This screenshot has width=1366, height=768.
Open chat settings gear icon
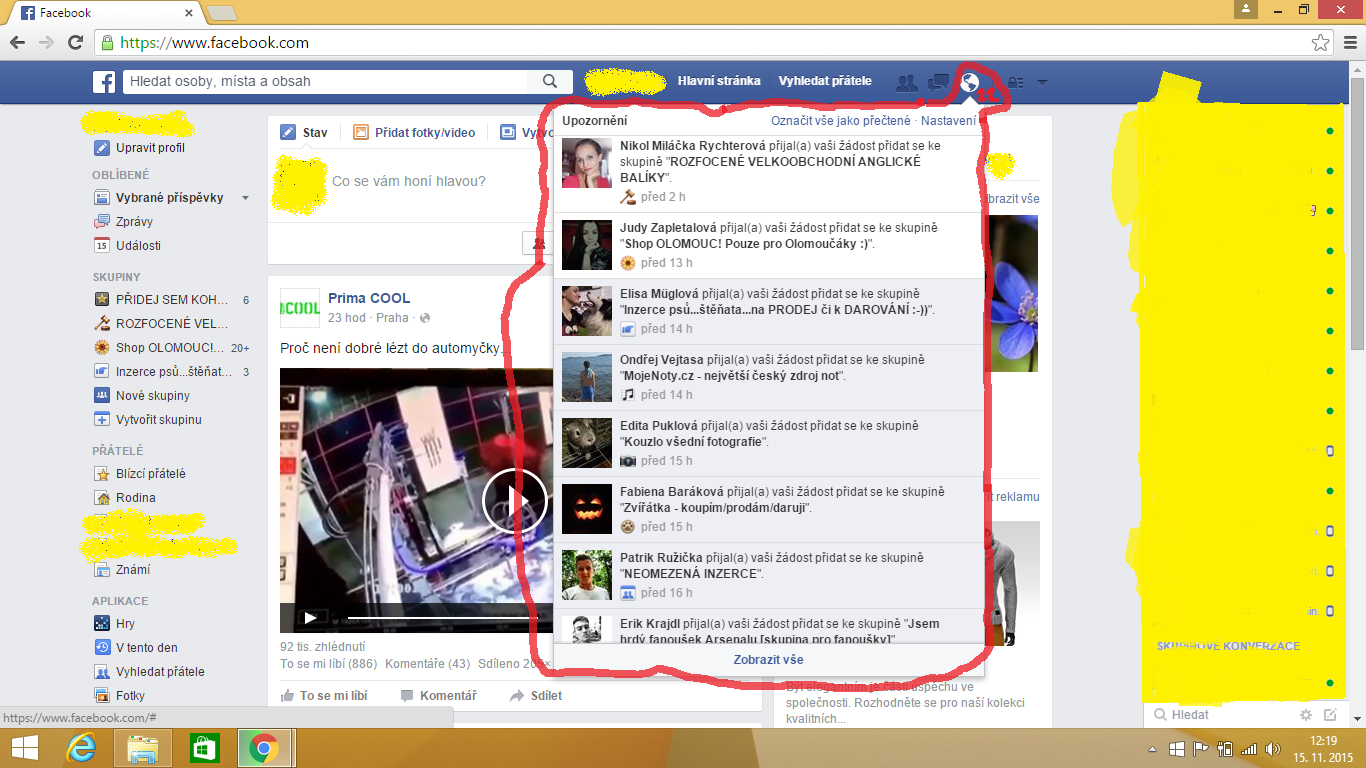[x=1305, y=715]
